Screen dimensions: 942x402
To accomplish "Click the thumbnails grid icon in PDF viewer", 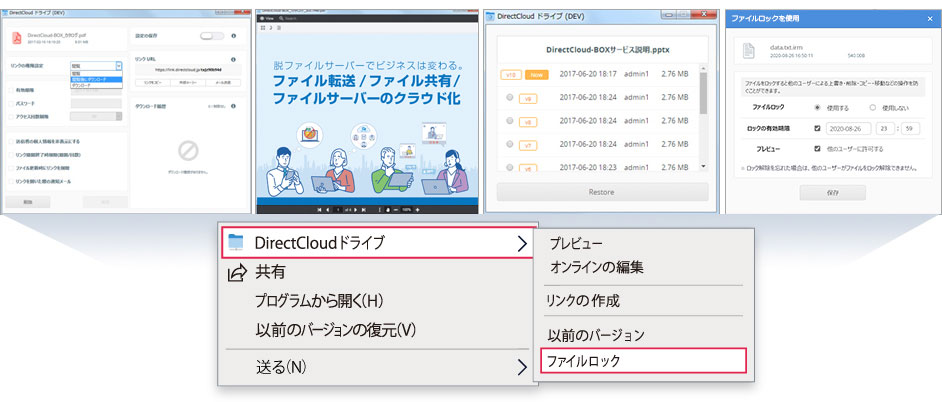I will click(263, 28).
